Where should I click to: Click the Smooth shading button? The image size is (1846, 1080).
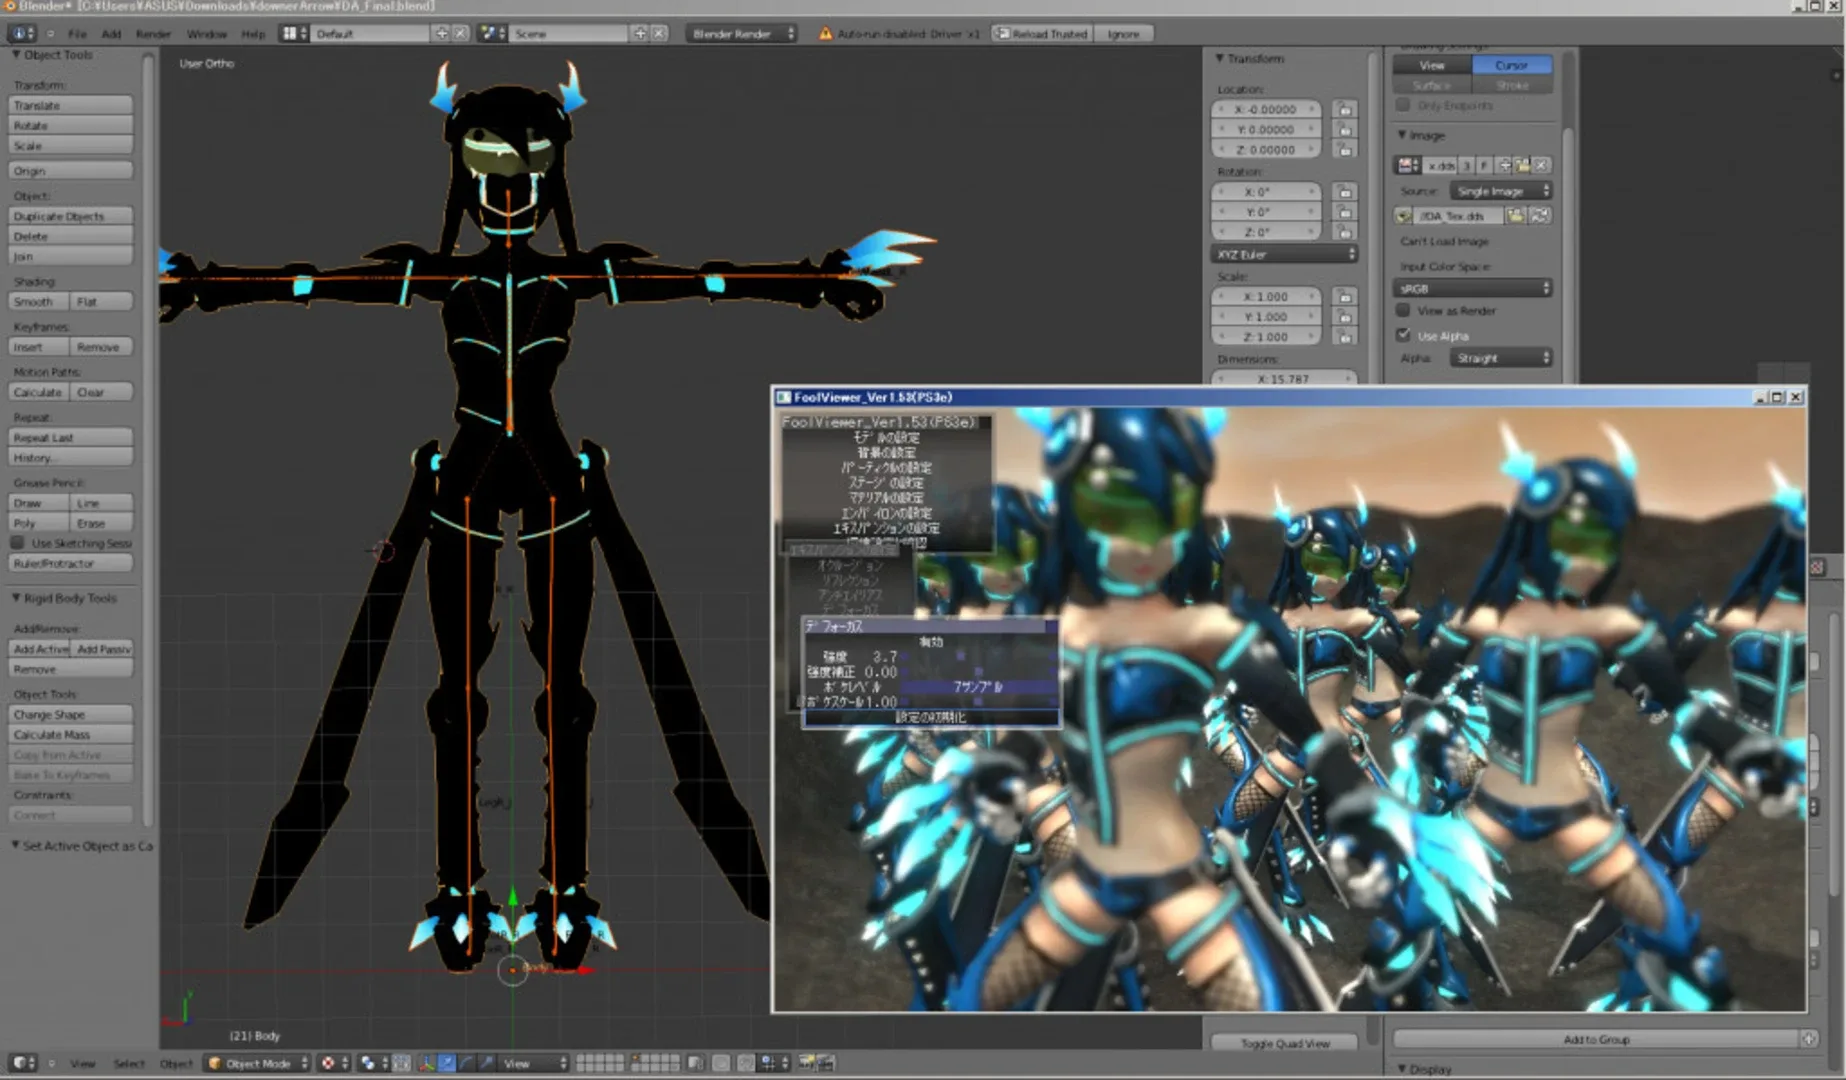click(37, 301)
